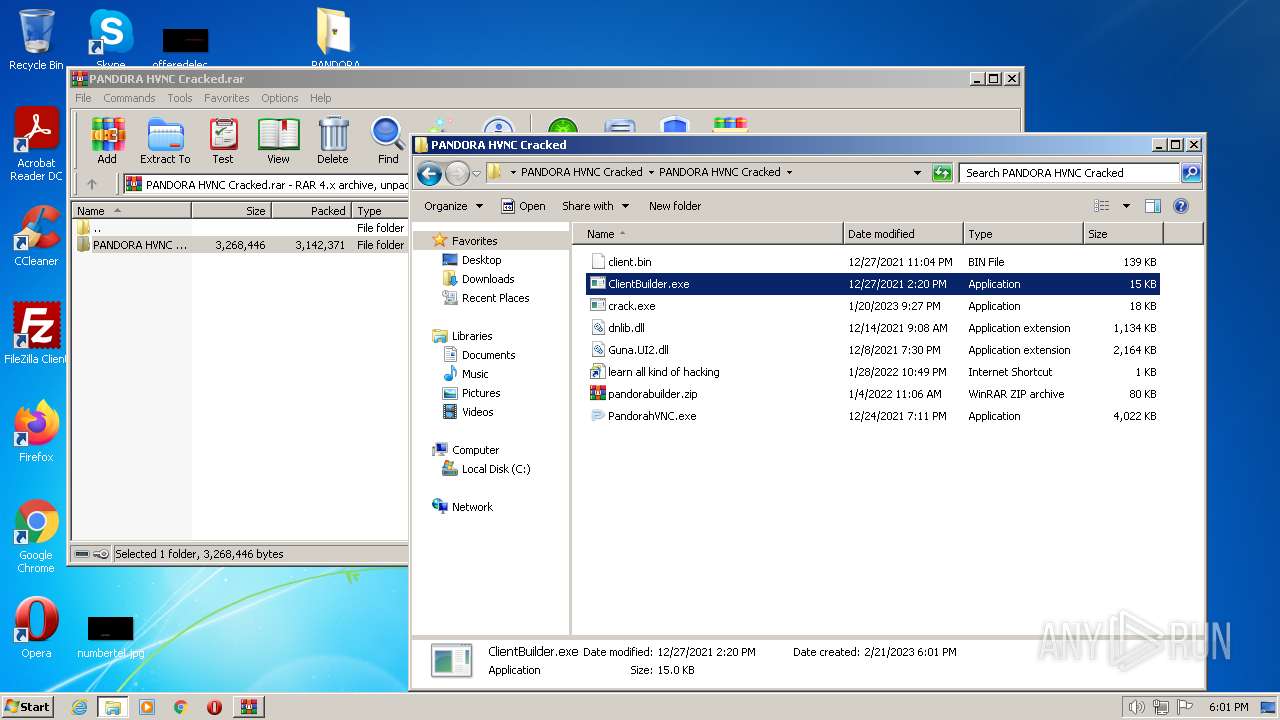Screen dimensions: 1280x720
Task: Open the Music library
Action: click(475, 374)
